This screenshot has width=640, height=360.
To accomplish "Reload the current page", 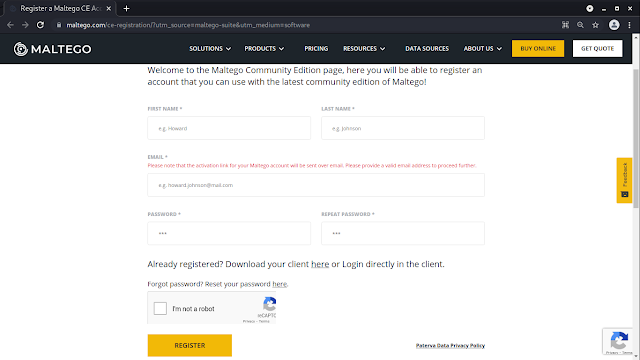I will pyautogui.click(x=40, y=25).
